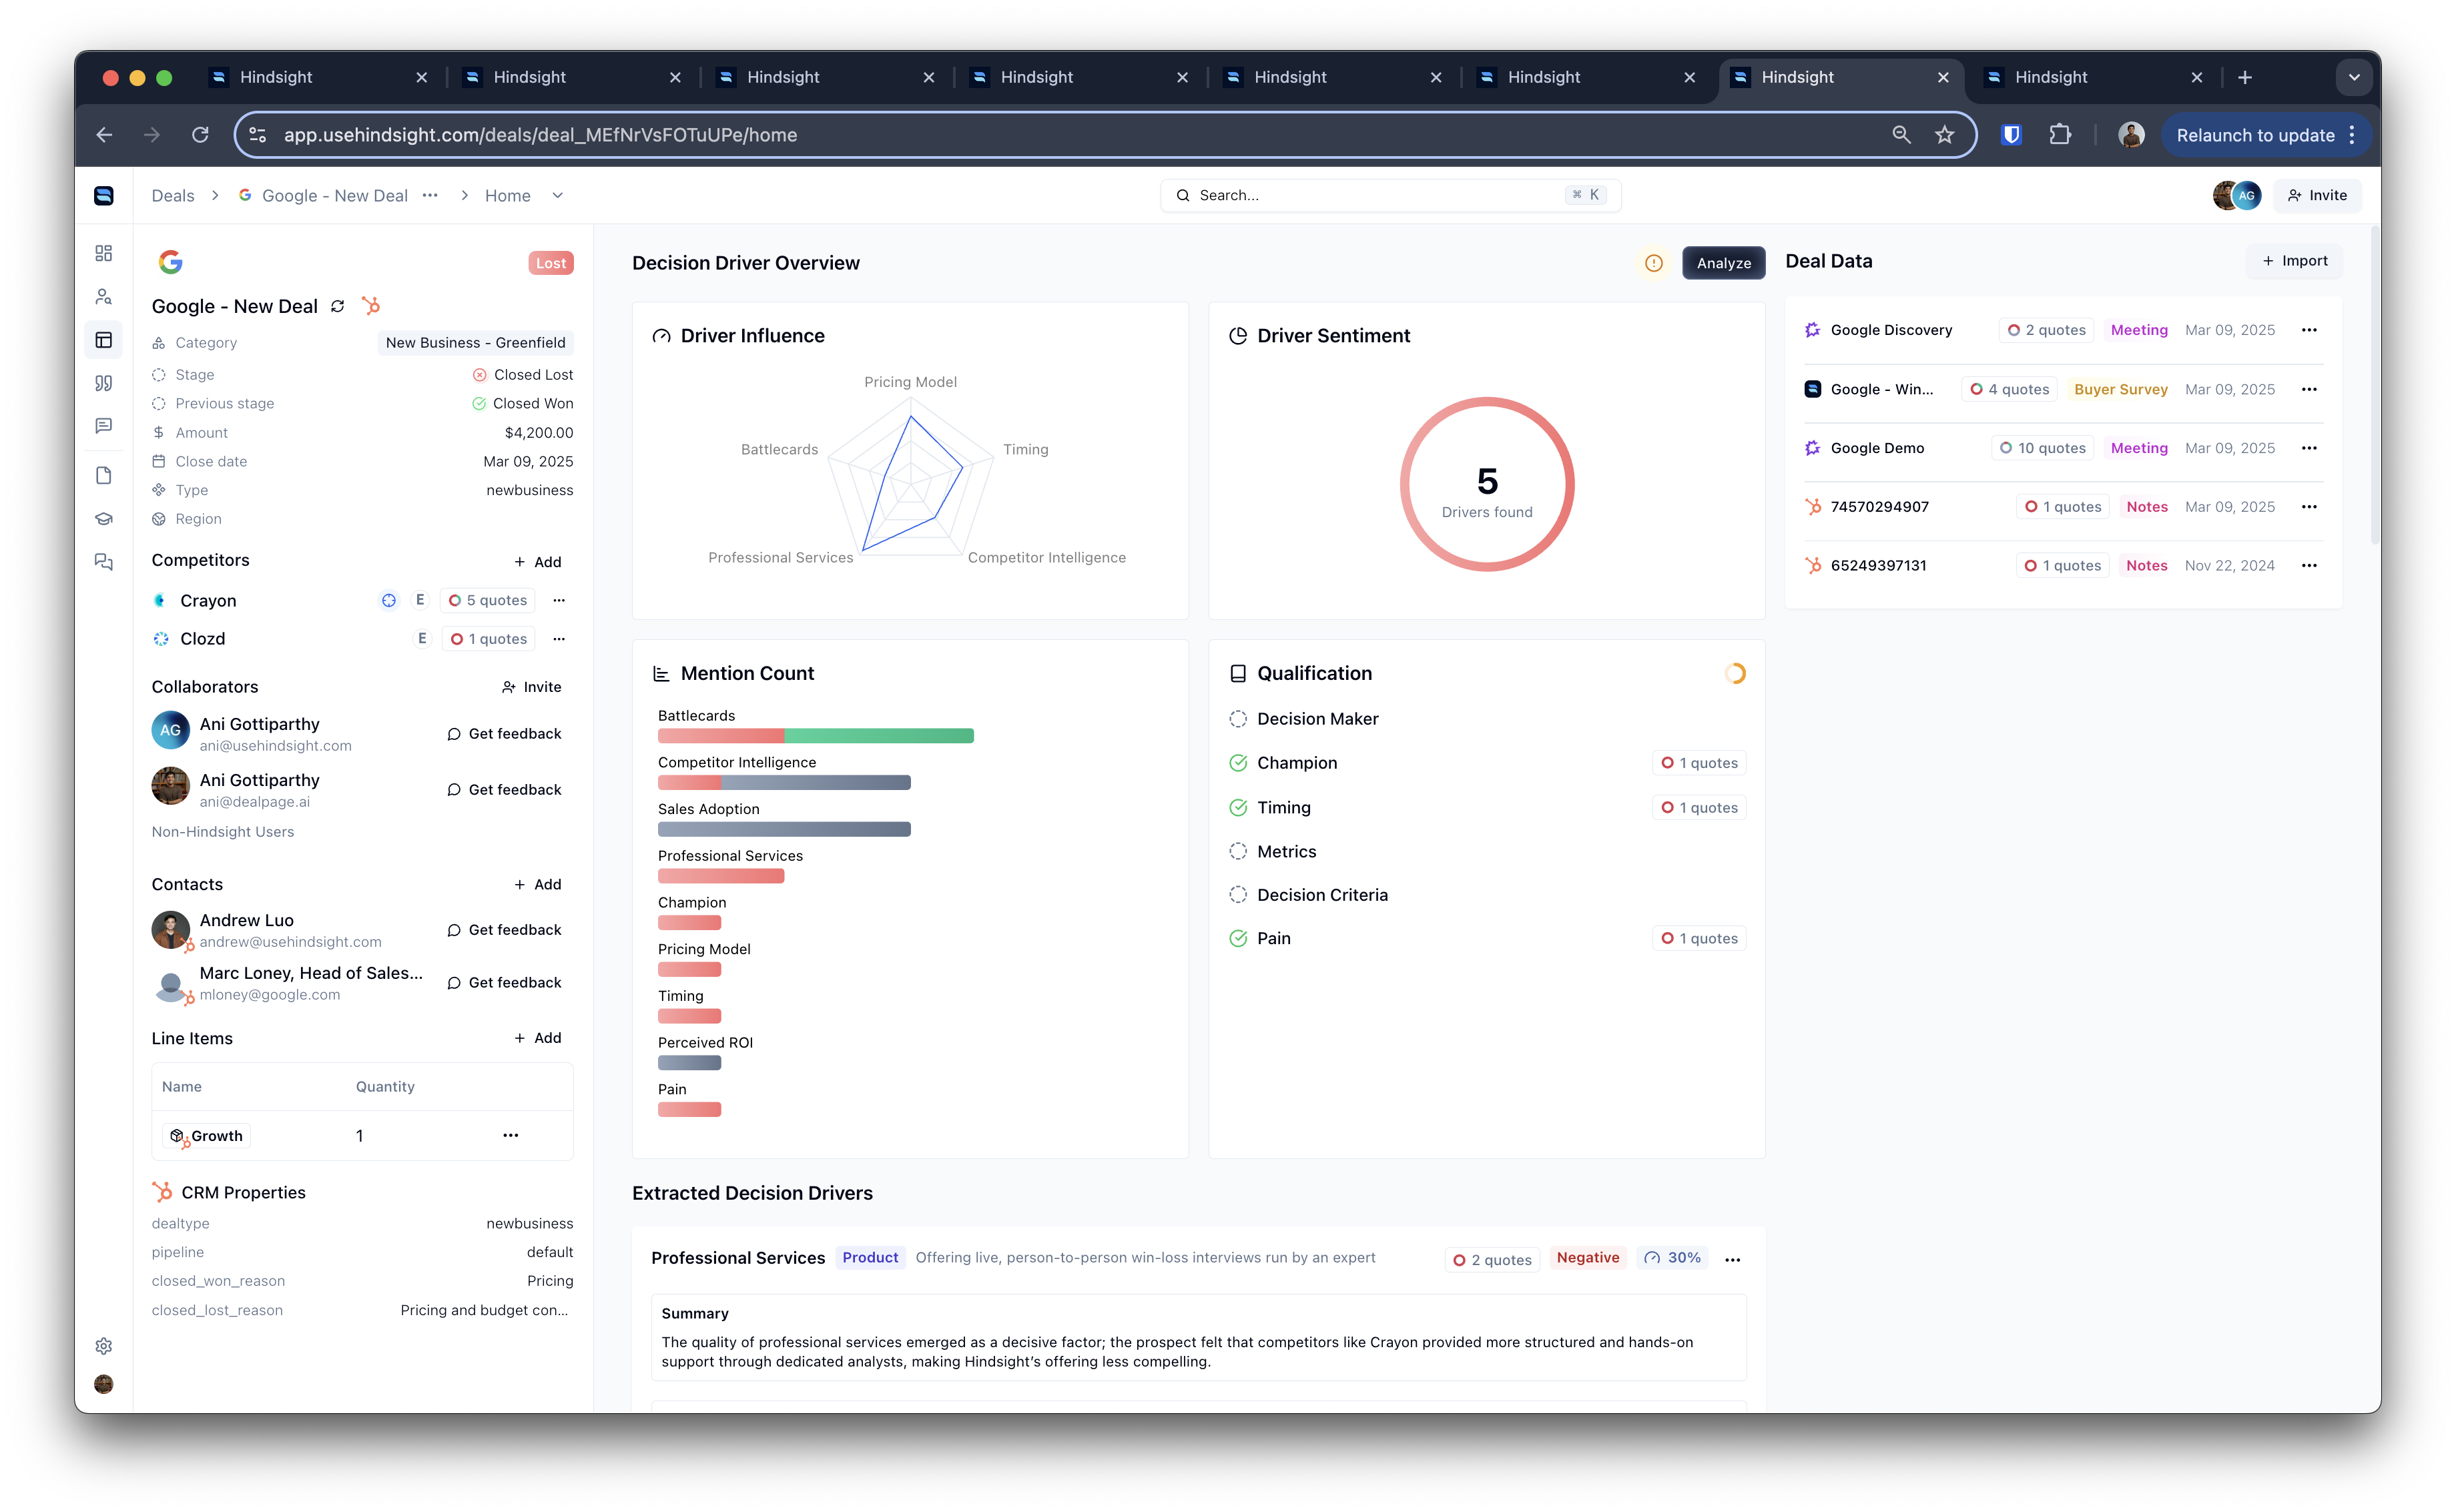Open the graduation cap icon in sidebar
This screenshot has width=2456, height=1512.
tap(104, 519)
